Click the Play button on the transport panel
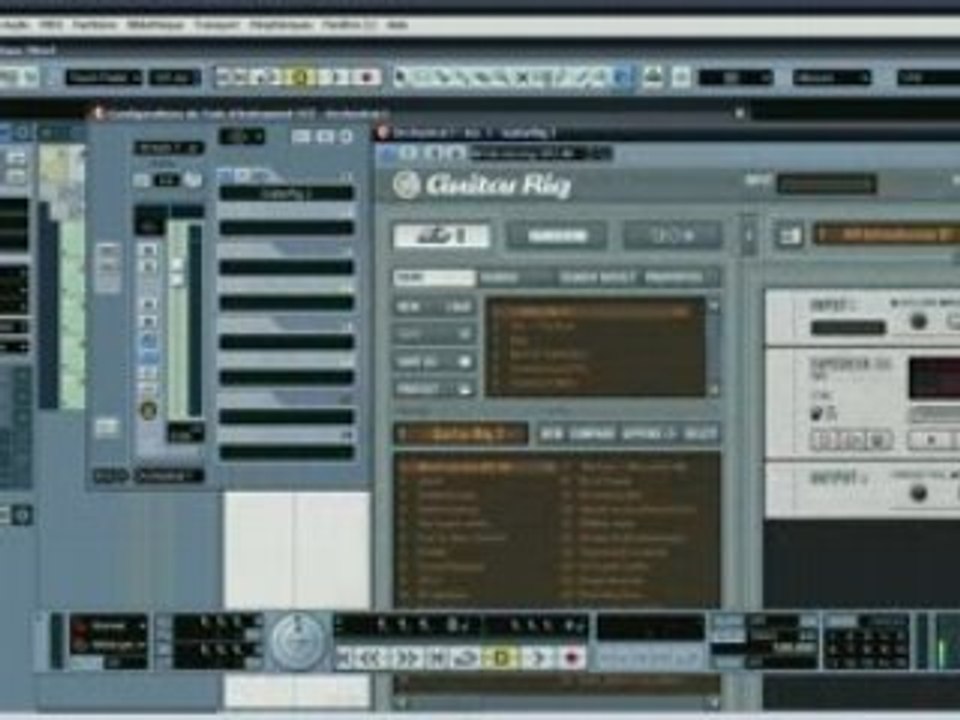Viewport: 960px width, 720px height. point(538,658)
